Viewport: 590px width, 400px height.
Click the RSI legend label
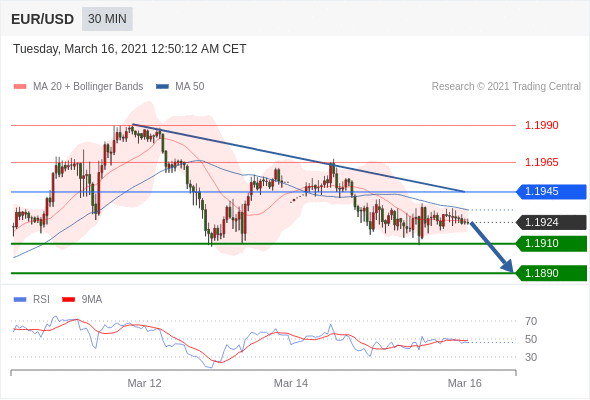click(41, 300)
